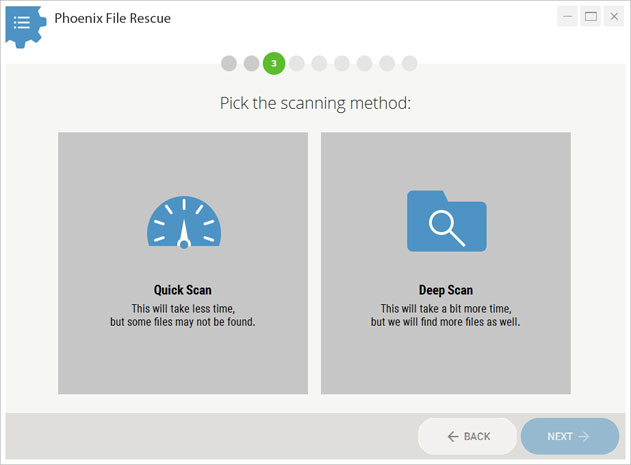Jump to the last step dot
631x465 pixels.
(410, 64)
